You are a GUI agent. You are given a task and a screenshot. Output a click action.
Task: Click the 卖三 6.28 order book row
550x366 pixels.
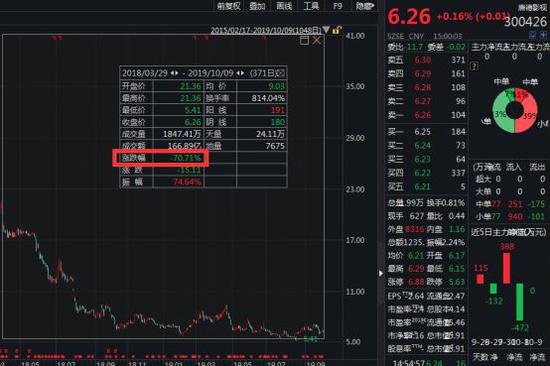tap(426, 87)
